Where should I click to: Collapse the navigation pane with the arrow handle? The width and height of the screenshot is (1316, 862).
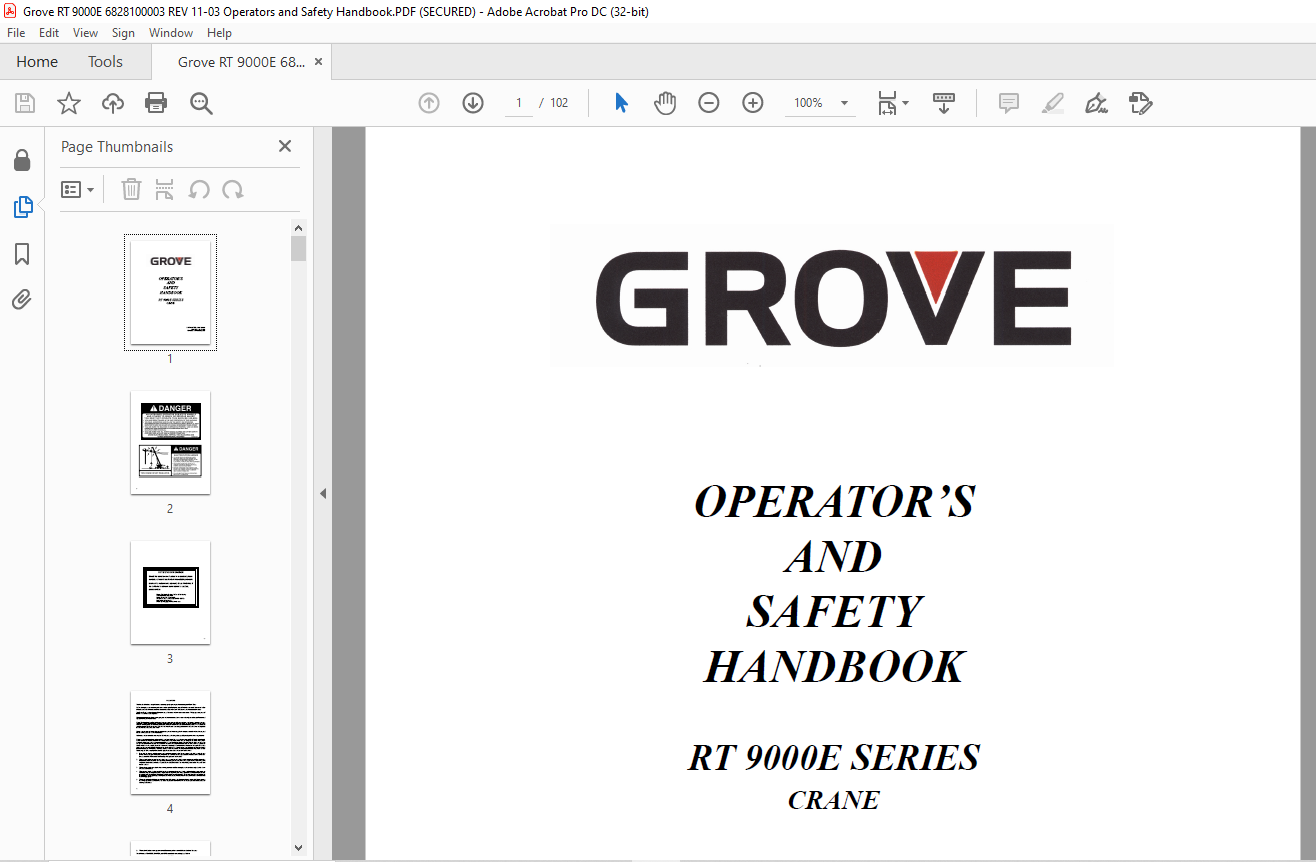point(323,494)
